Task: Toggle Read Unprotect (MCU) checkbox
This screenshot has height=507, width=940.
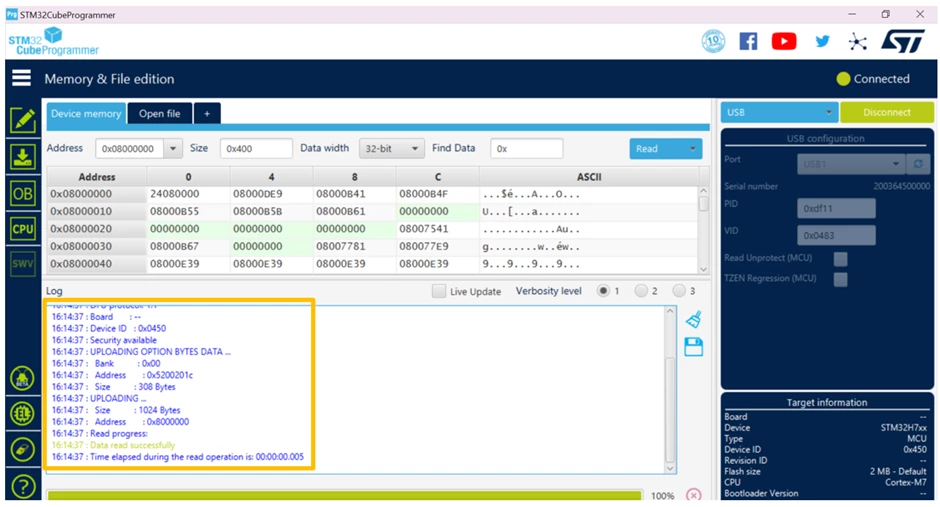Action: tap(840, 259)
